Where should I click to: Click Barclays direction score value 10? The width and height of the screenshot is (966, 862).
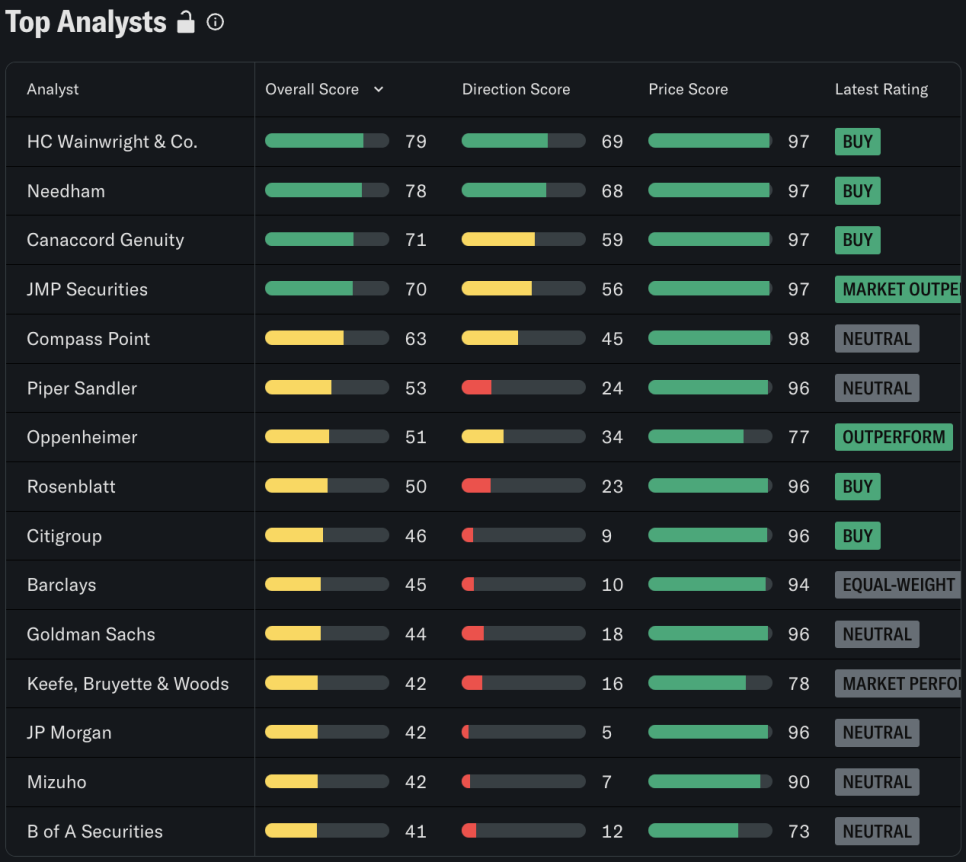[612, 585]
